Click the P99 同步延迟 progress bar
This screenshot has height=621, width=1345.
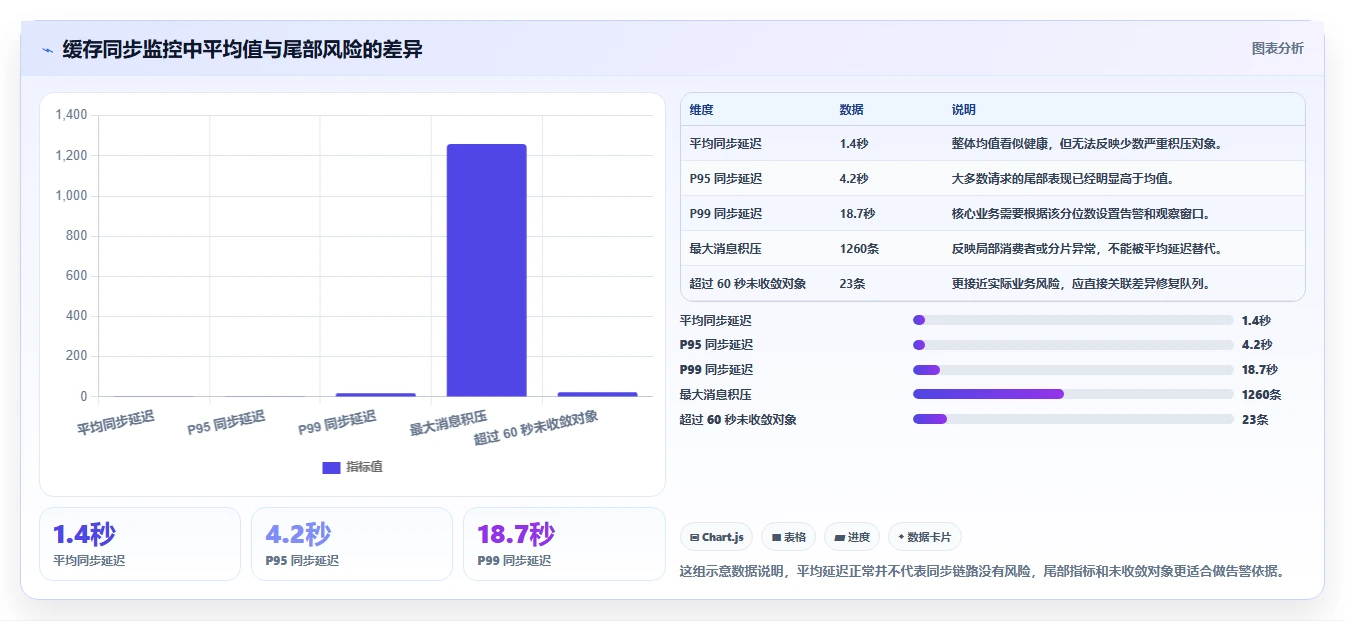pyautogui.click(x=1073, y=370)
